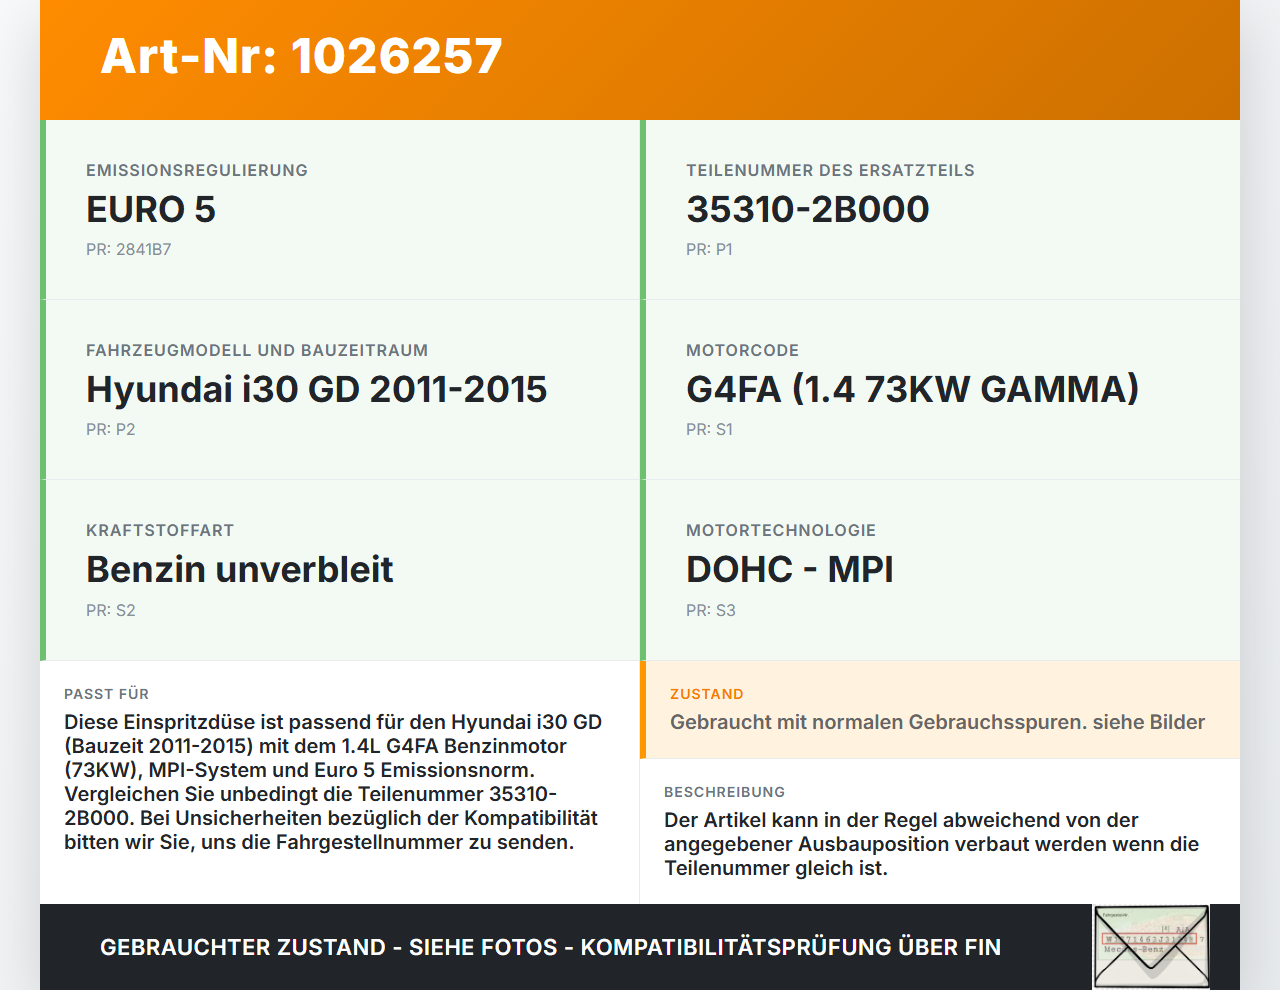Click the PR: P1 label

709,250
